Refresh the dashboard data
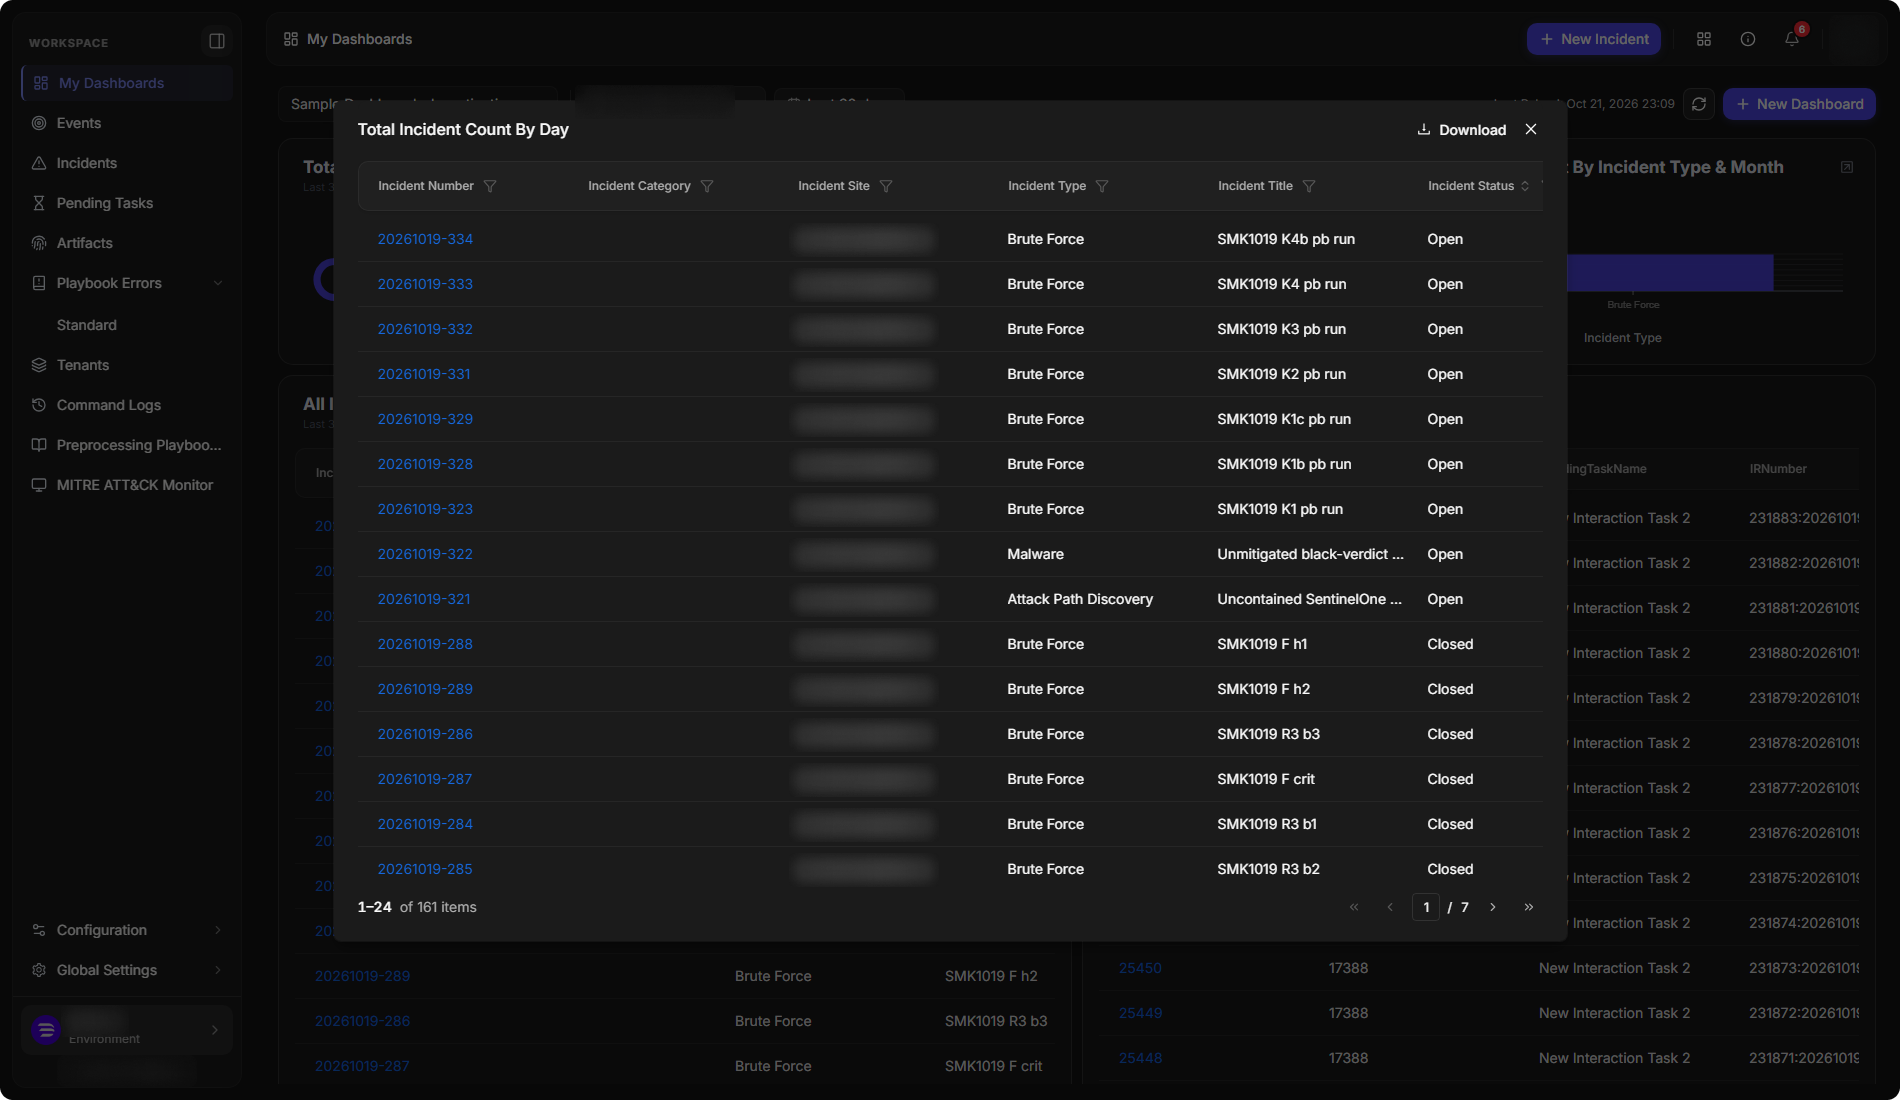This screenshot has width=1900, height=1100. (1699, 104)
